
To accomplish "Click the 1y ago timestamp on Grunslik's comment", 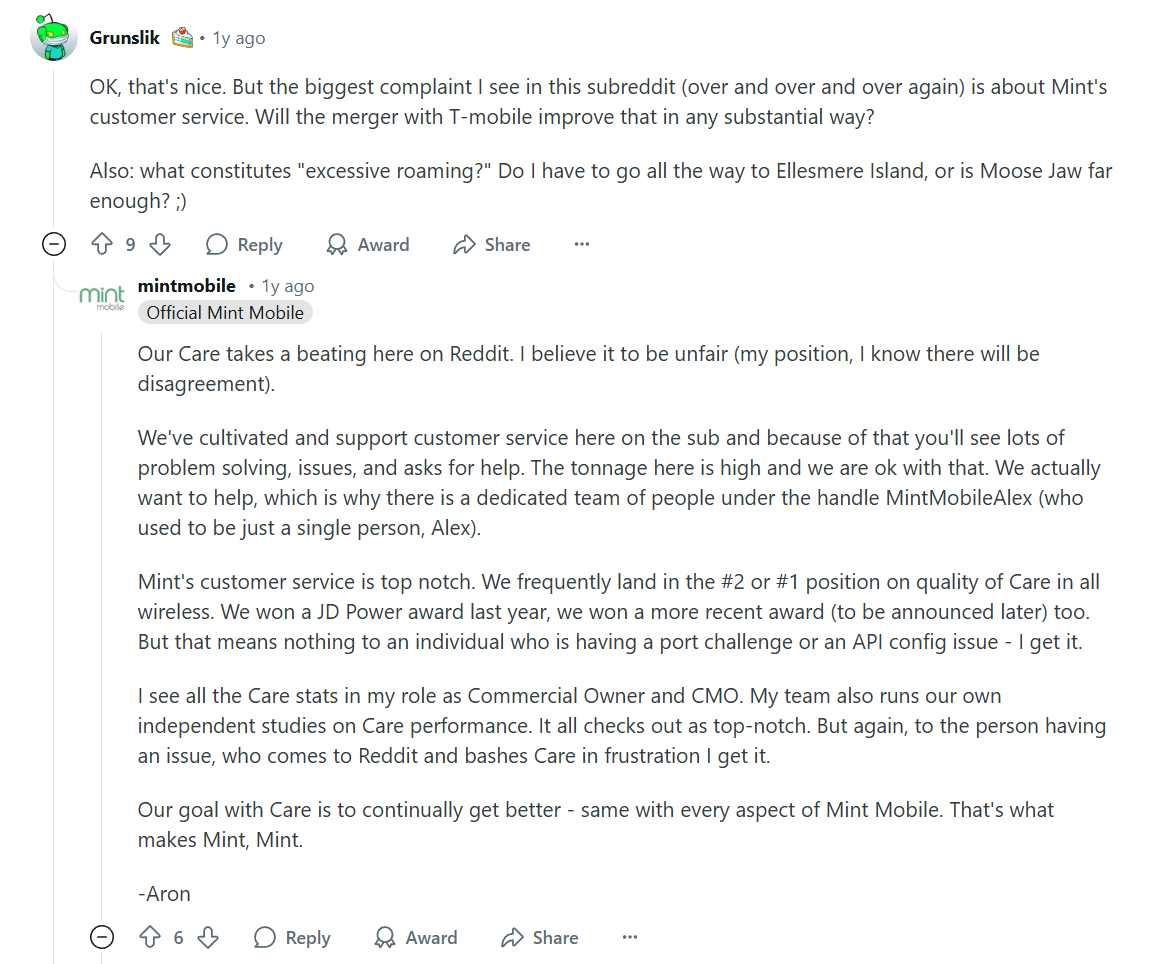I will pyautogui.click(x=237, y=37).
